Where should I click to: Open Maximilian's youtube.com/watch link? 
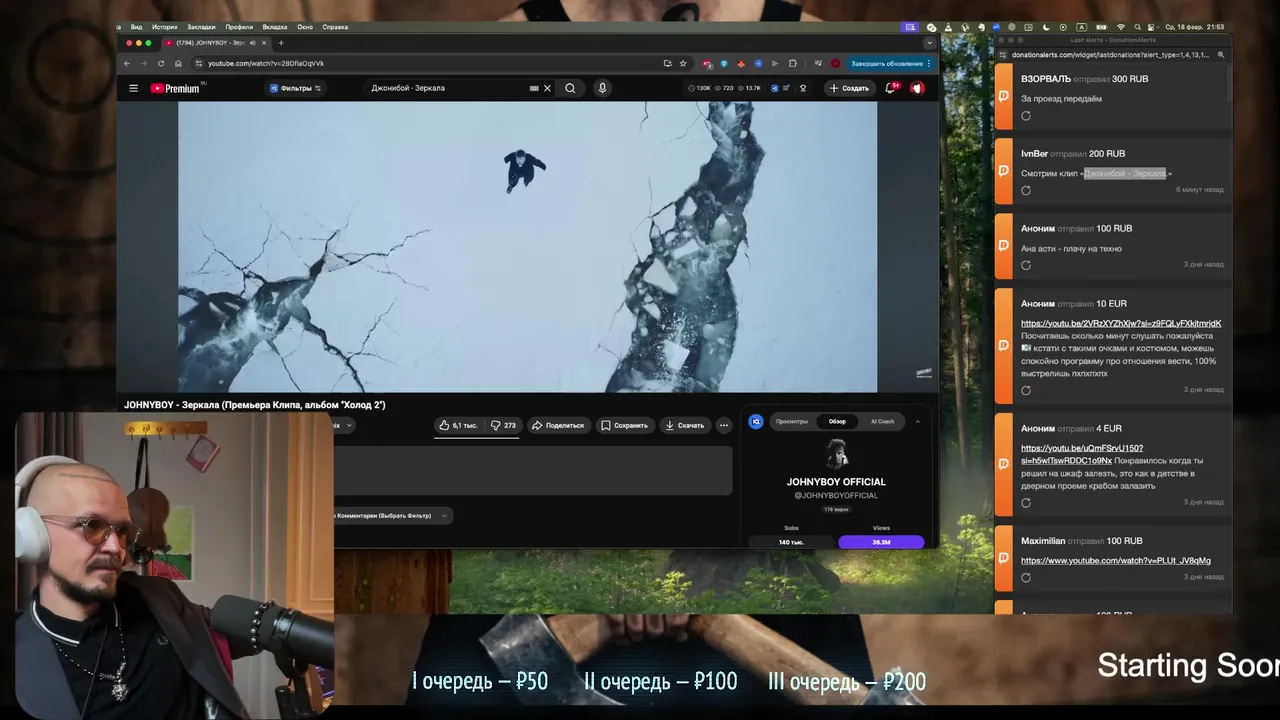click(1116, 560)
